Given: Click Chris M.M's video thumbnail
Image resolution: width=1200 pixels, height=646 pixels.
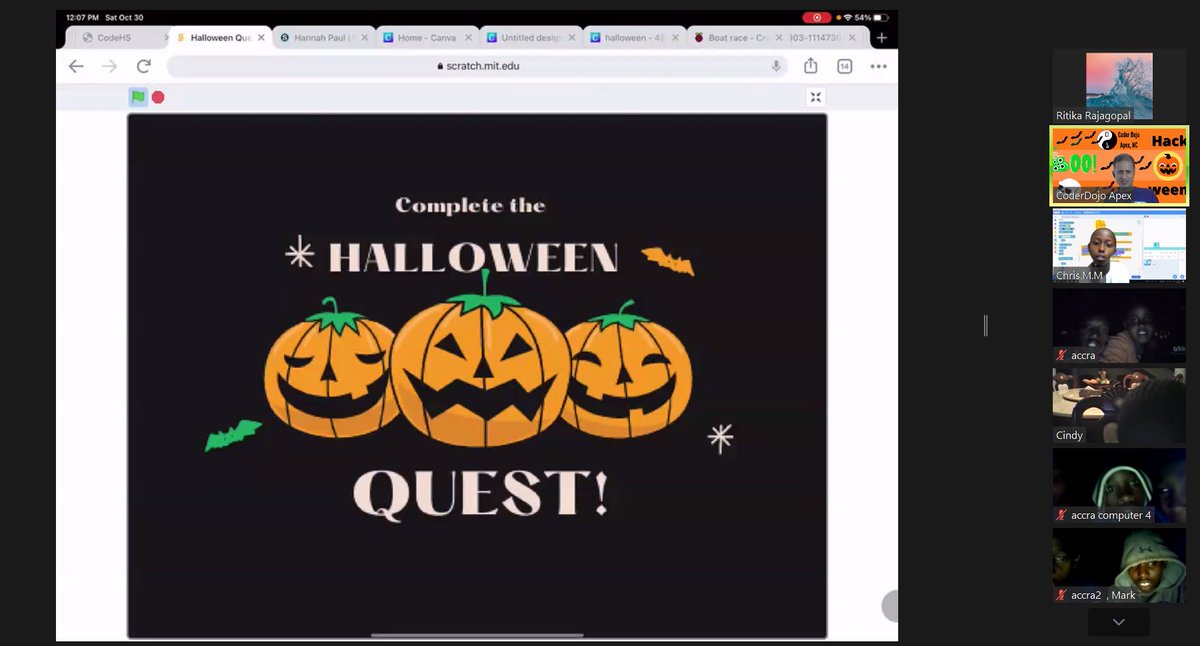Looking at the screenshot, I should coord(1118,245).
